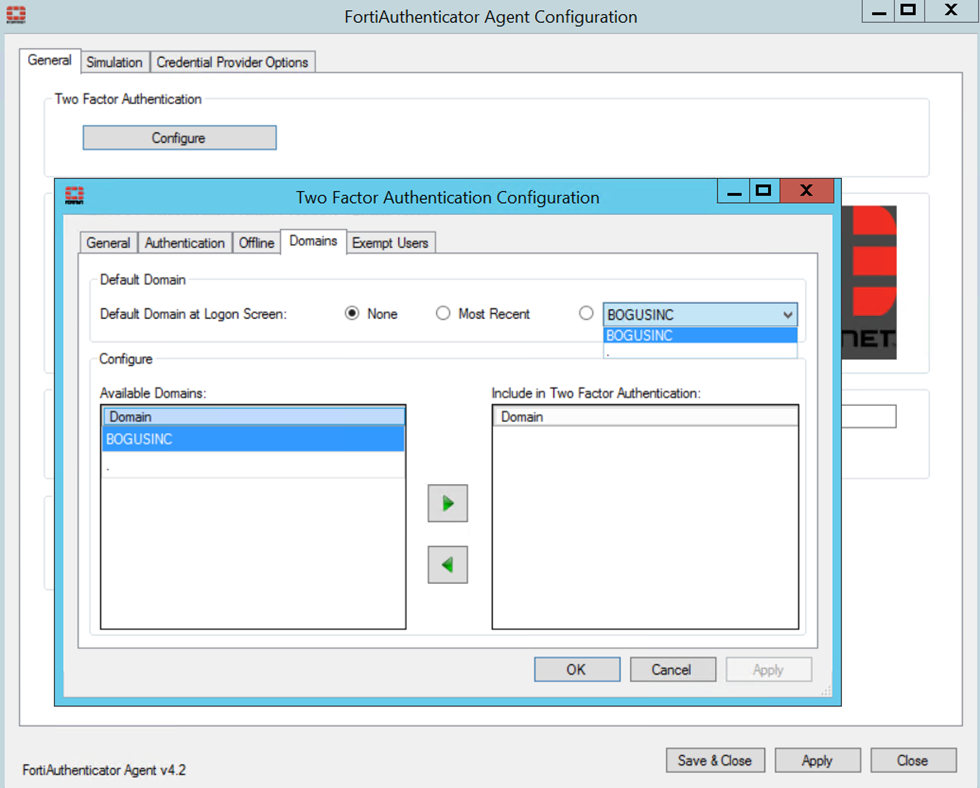Select the General tab of the Agent Configuration window
Image resolution: width=980 pixels, height=788 pixels.
(x=49, y=60)
